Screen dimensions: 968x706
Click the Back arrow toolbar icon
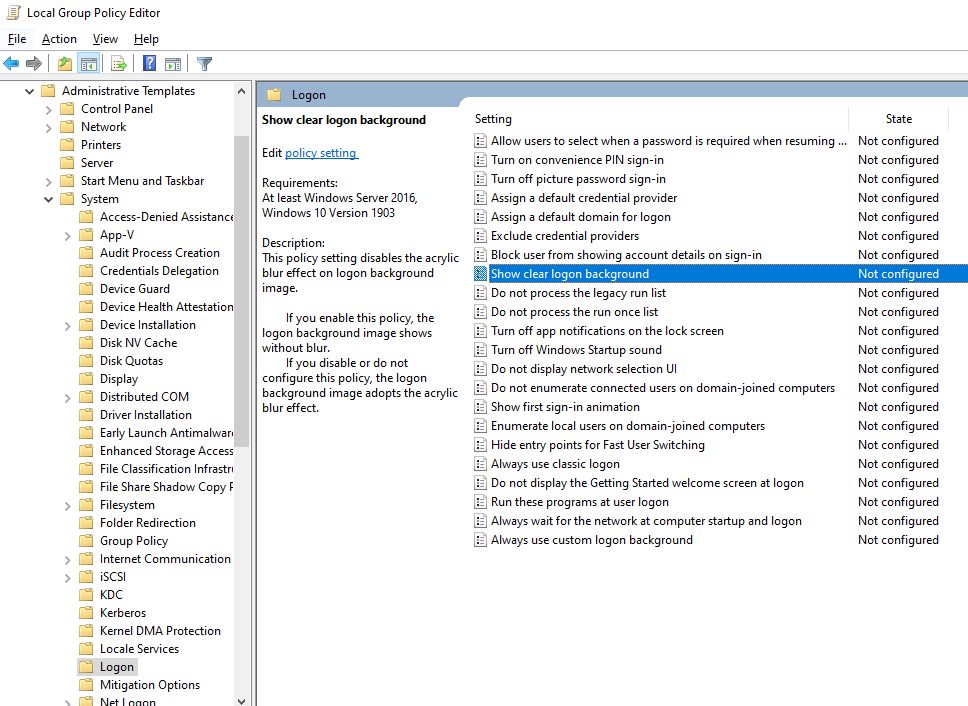[x=11, y=63]
